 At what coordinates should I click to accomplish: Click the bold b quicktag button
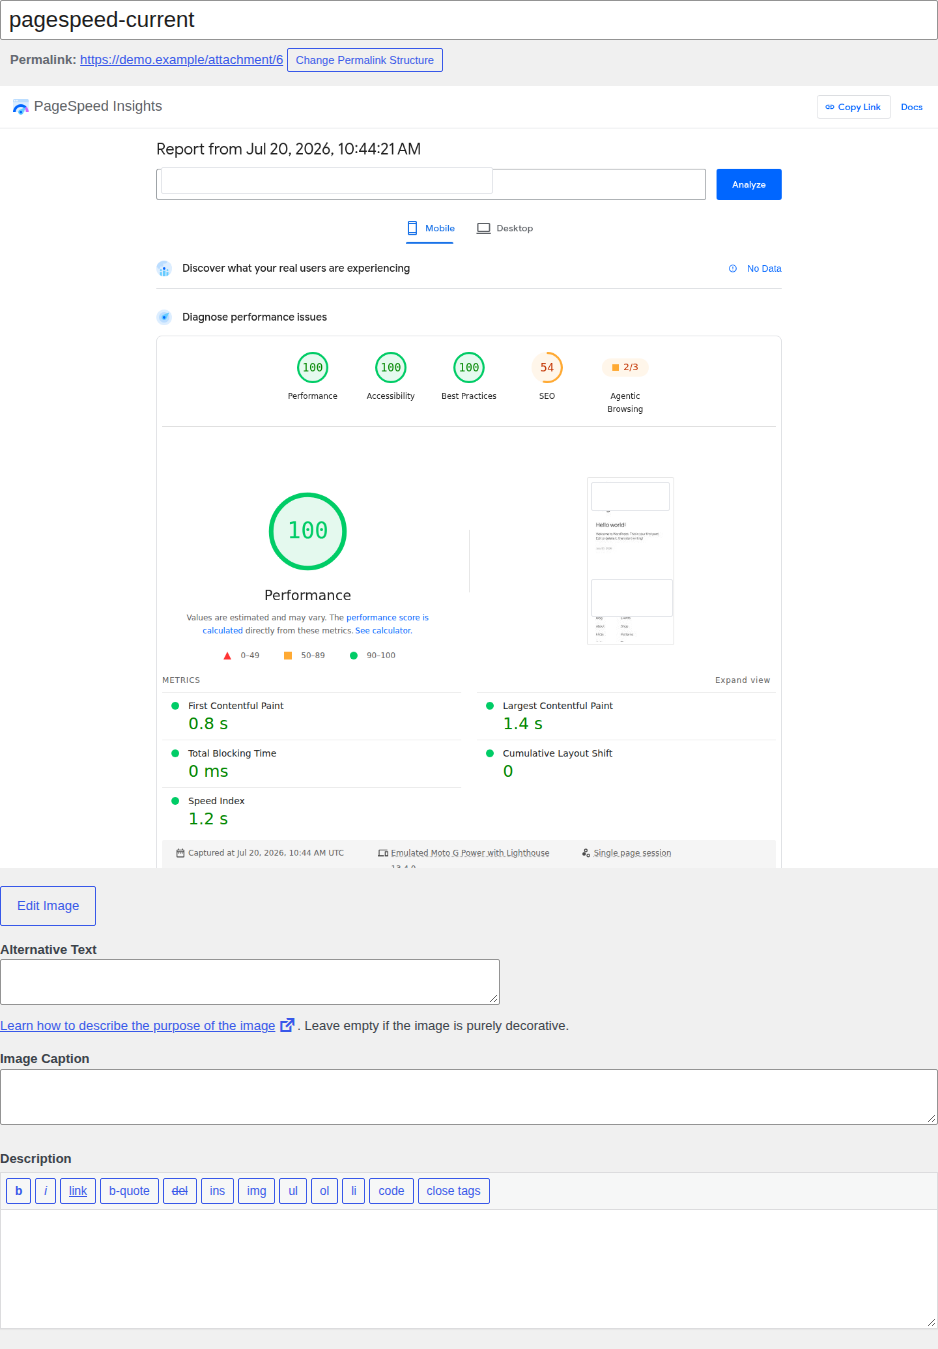tap(18, 1191)
